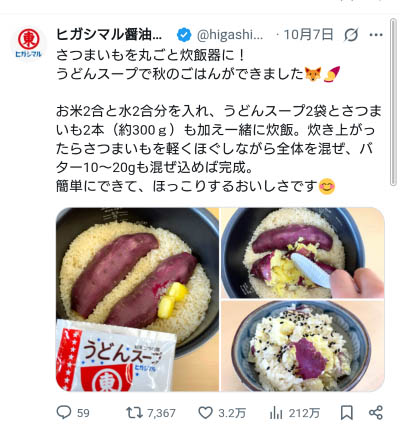Open the ヒガシマル醤油 account name

pyautogui.click(x=109, y=35)
